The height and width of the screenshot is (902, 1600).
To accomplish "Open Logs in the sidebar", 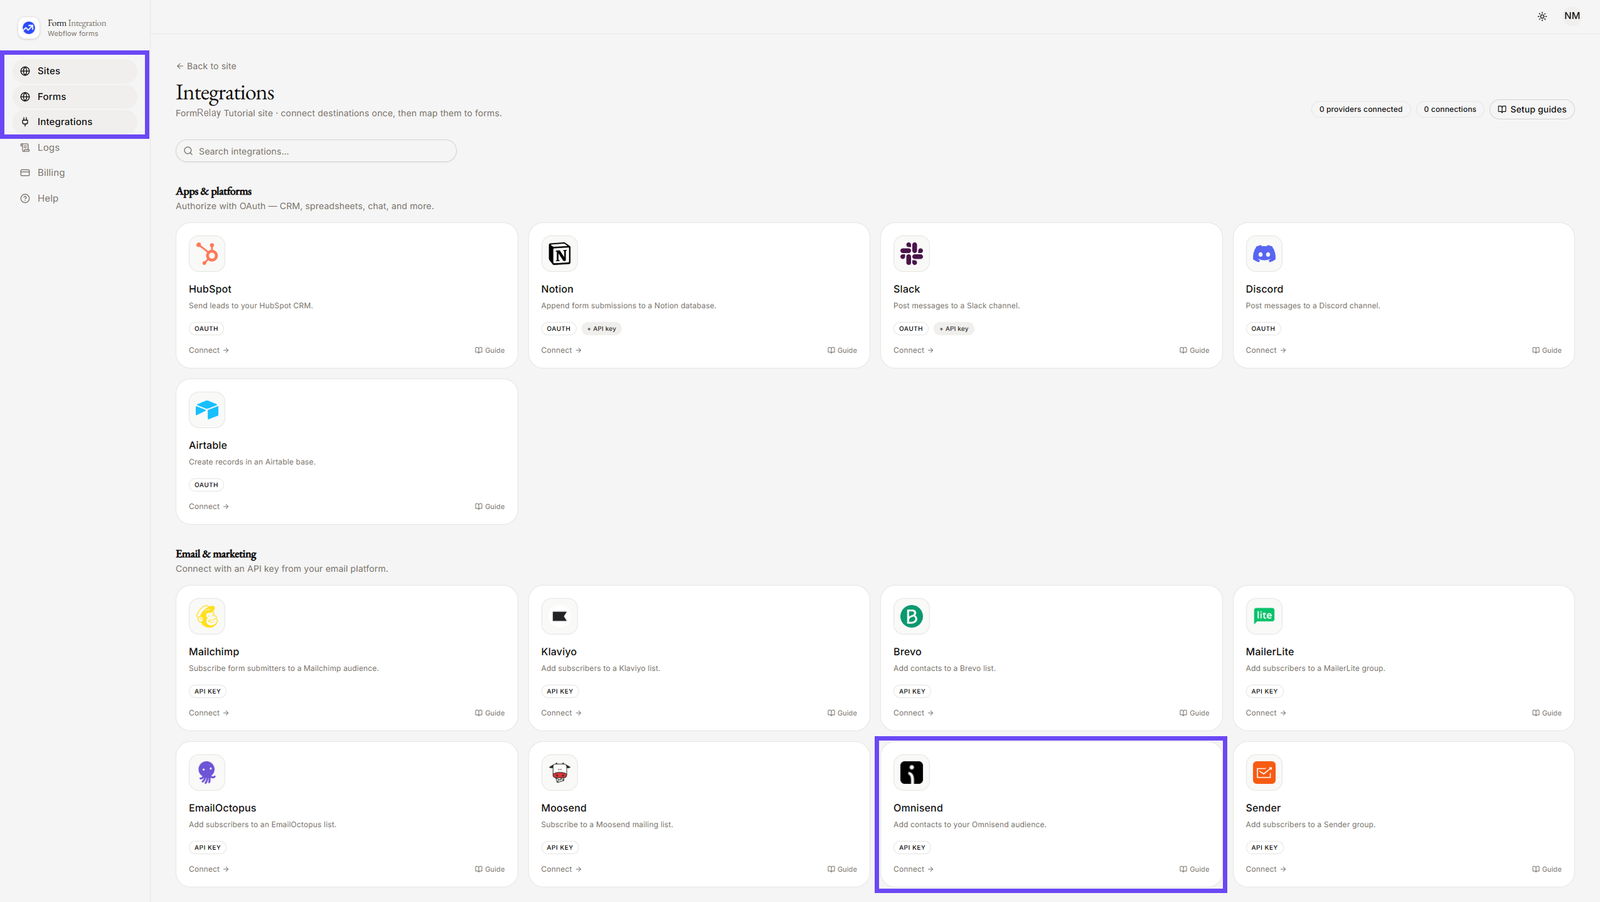I will 75,147.
